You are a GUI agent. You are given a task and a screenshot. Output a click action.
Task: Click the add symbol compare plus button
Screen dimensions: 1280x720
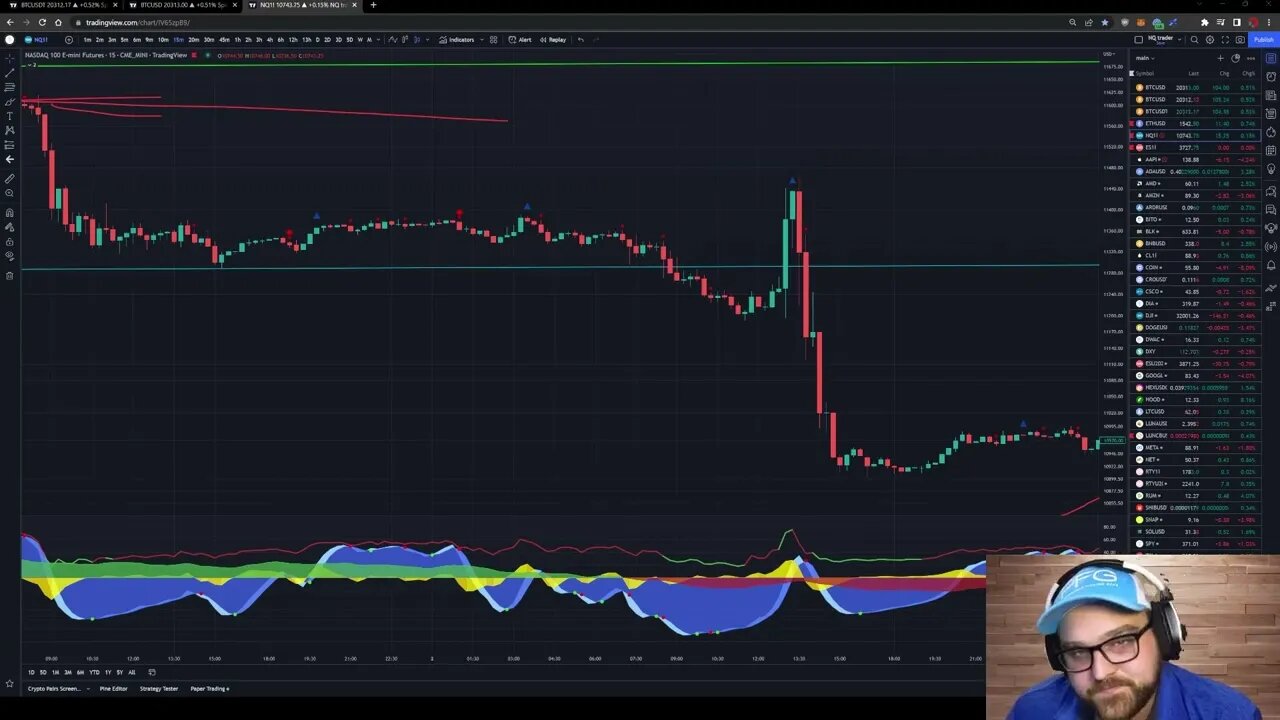(x=69, y=40)
